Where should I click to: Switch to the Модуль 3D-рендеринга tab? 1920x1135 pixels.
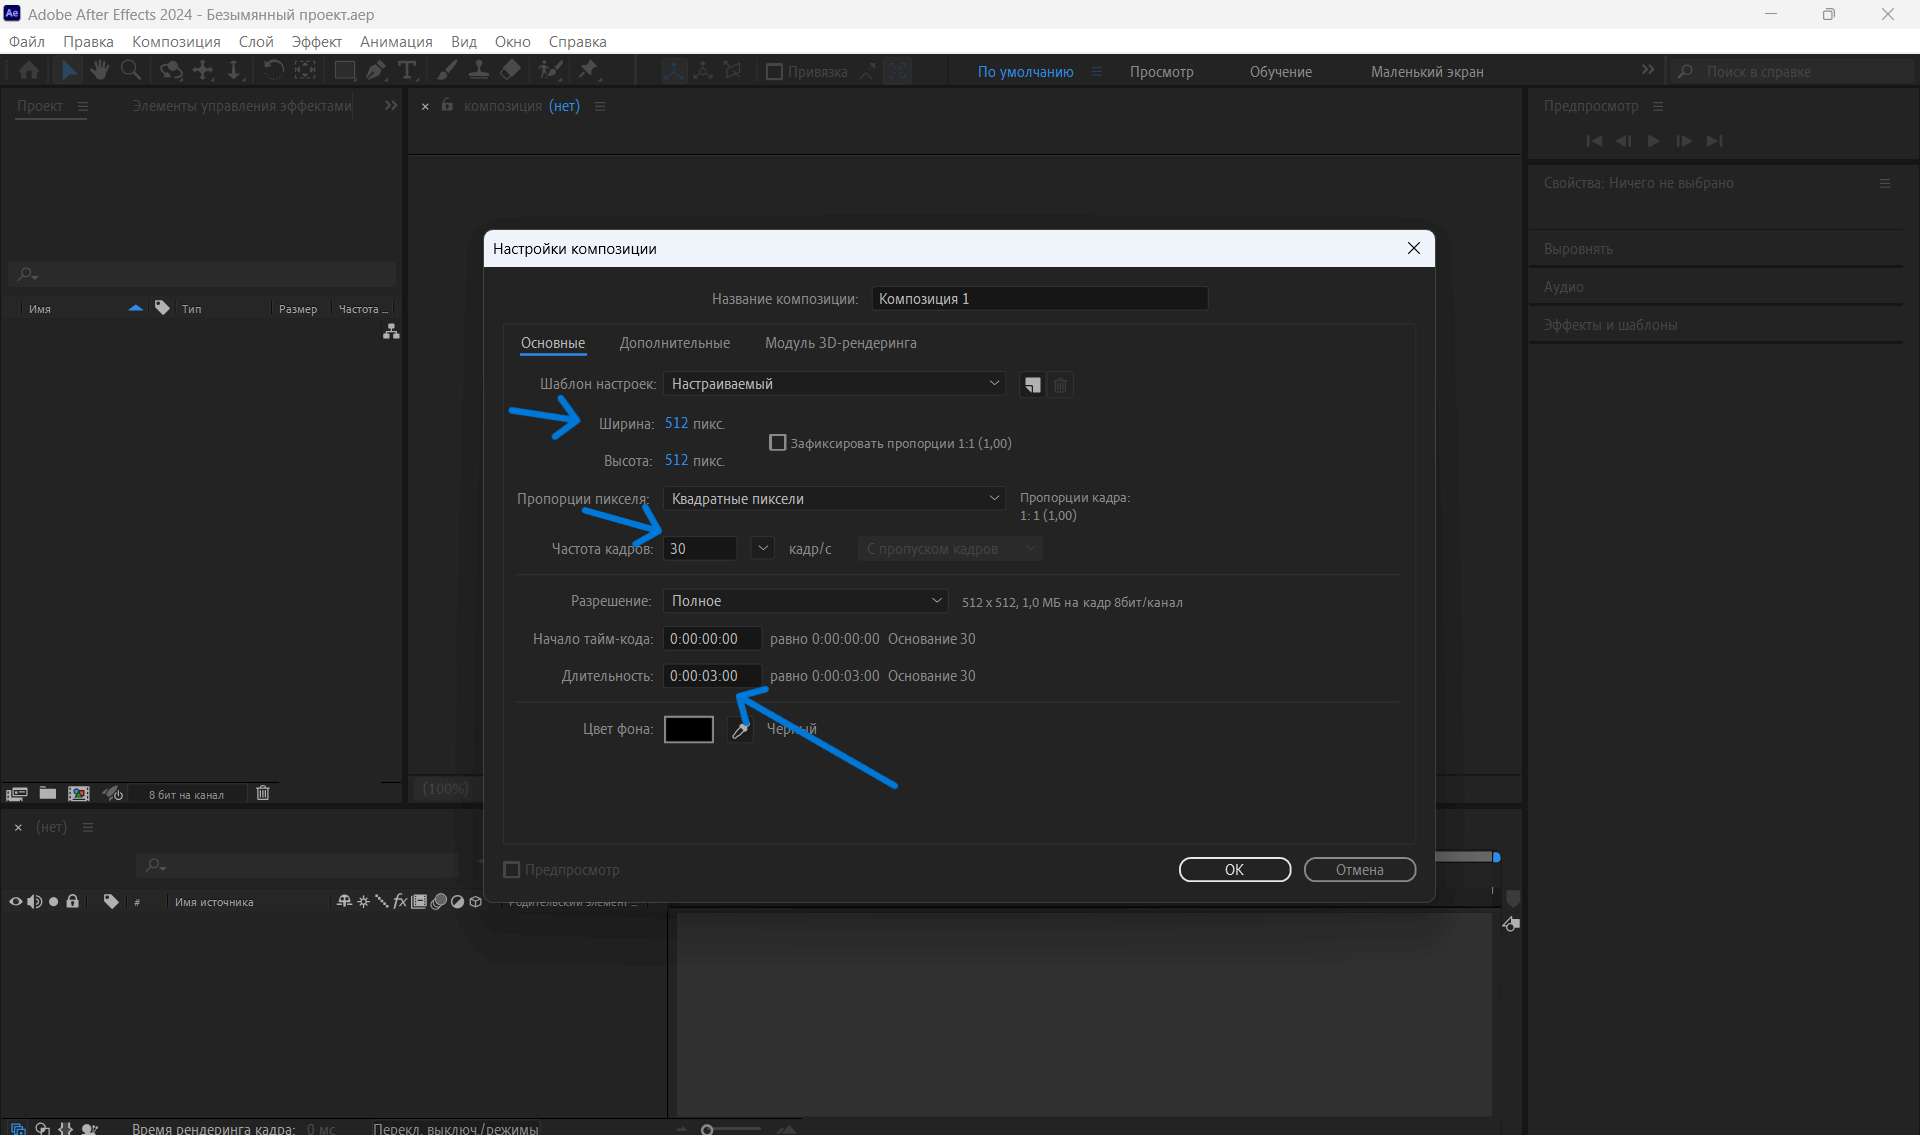[841, 343]
